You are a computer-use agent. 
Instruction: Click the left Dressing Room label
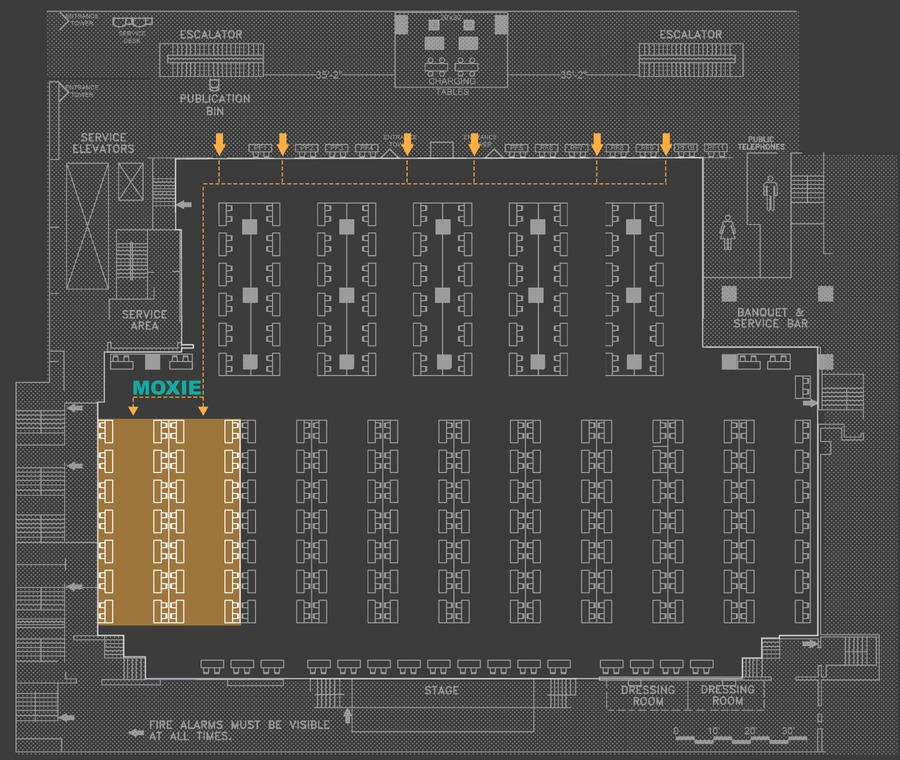pos(648,694)
